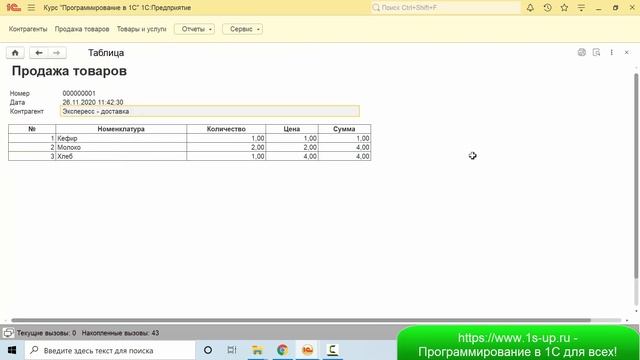Open service settings lines icon in title bar
Image resolution: width=640 pixels, height=360 pixels.
click(581, 7)
